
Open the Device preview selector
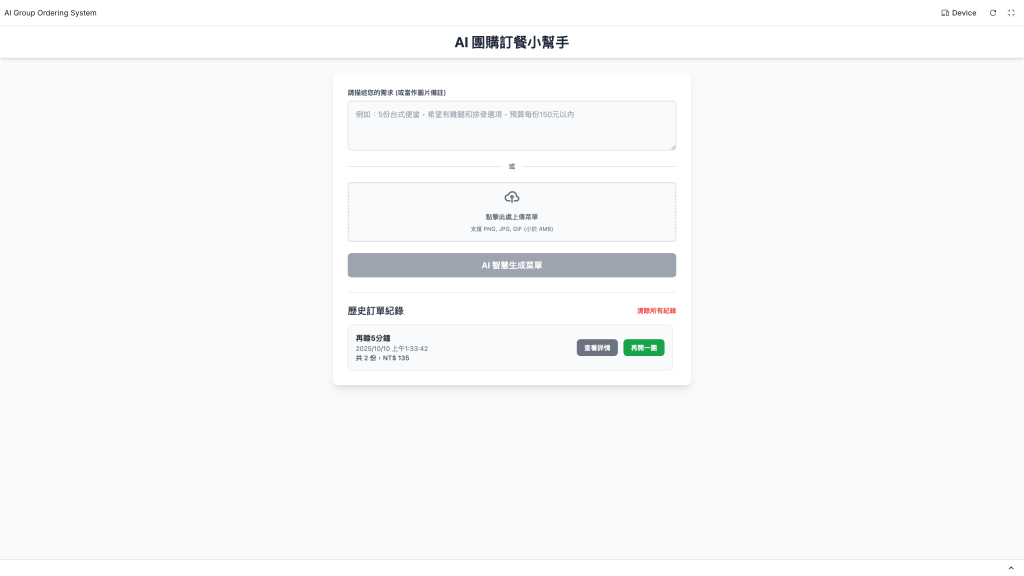(x=959, y=13)
